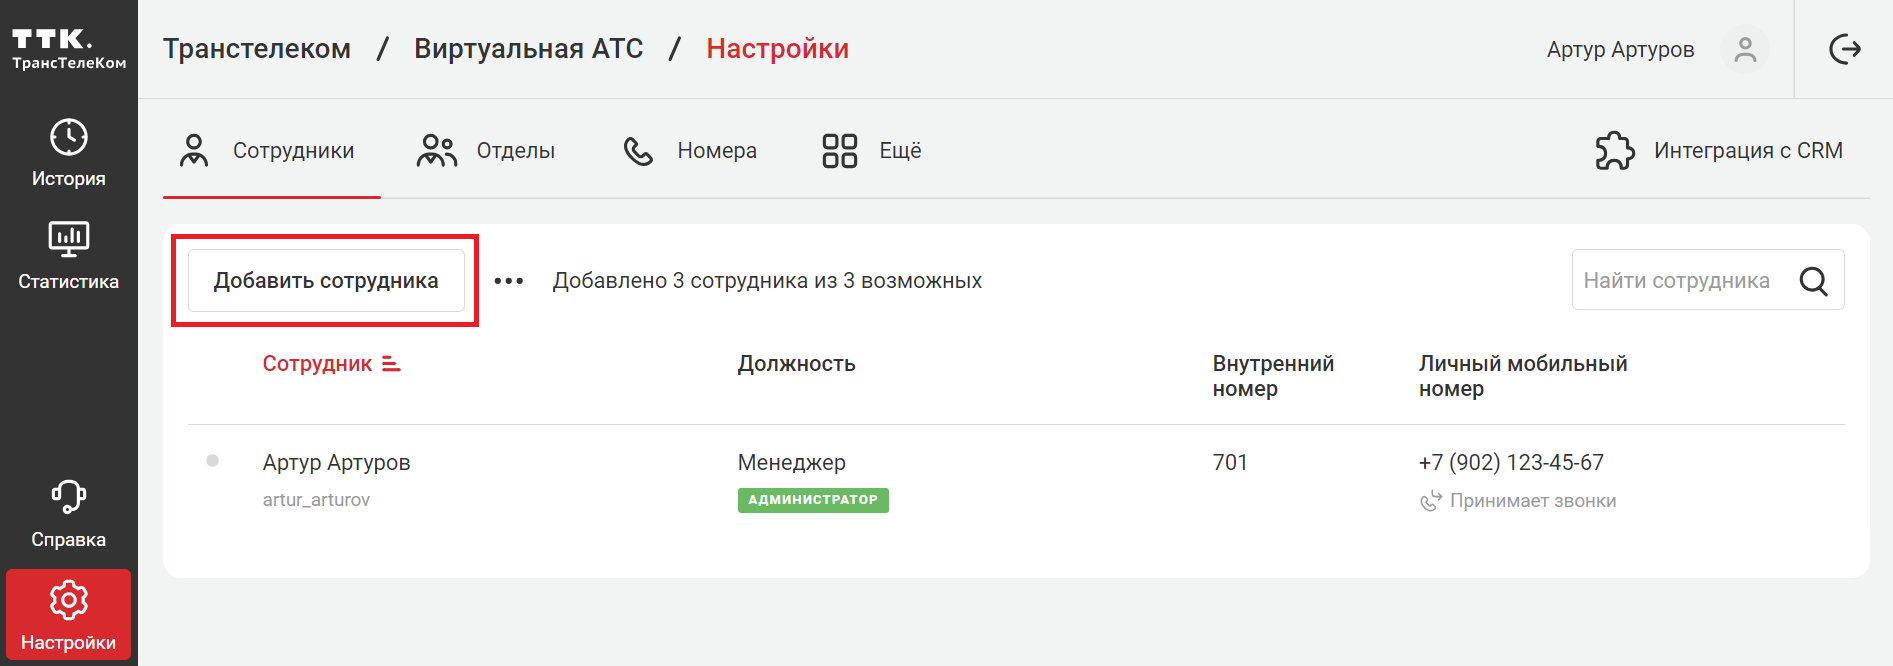
Task: Open the Артур Артуров account menu
Action: (x=1620, y=49)
